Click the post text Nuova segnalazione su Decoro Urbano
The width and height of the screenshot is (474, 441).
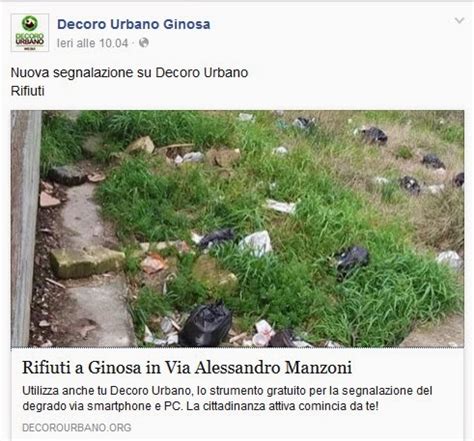point(129,73)
